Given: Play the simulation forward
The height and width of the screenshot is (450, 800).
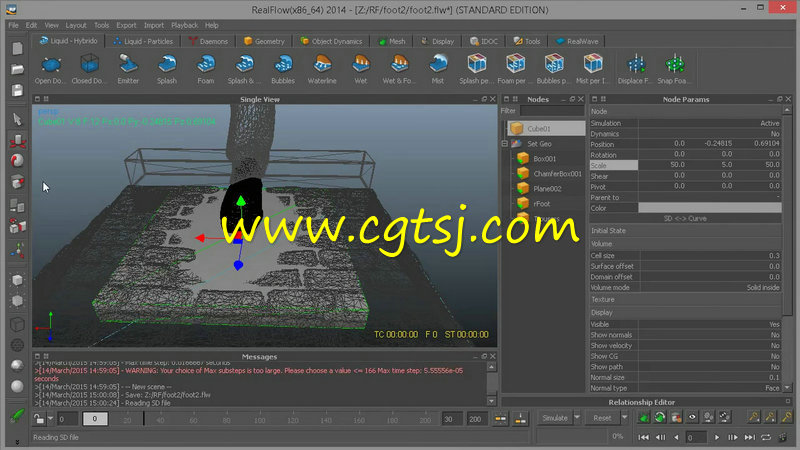Looking at the screenshot, I should point(717,437).
